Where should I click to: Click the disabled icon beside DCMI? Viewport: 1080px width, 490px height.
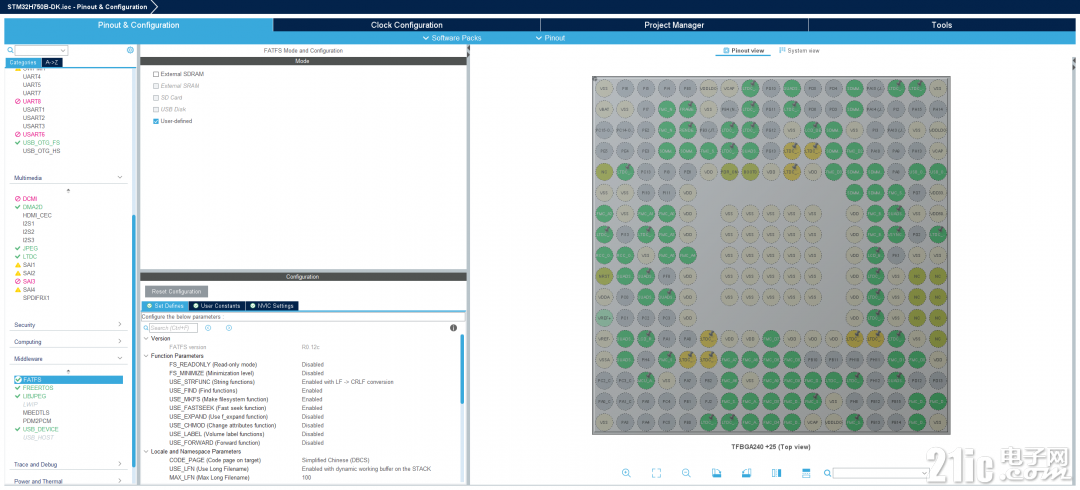tap(18, 198)
